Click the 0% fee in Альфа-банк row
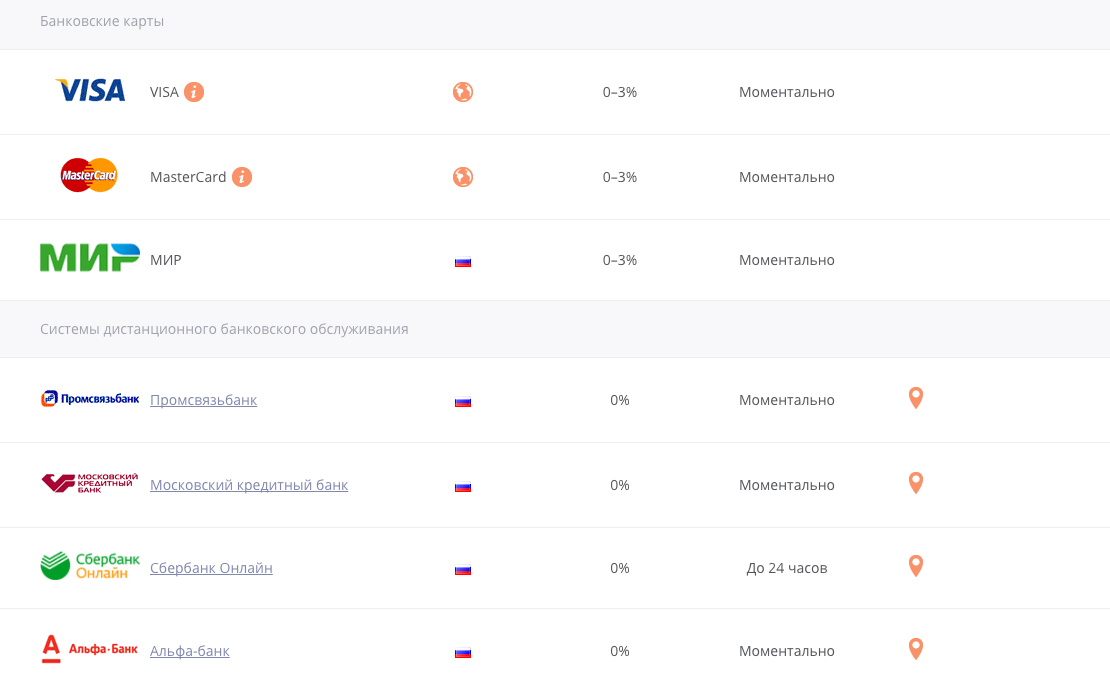This screenshot has width=1110, height=688. tap(619, 650)
